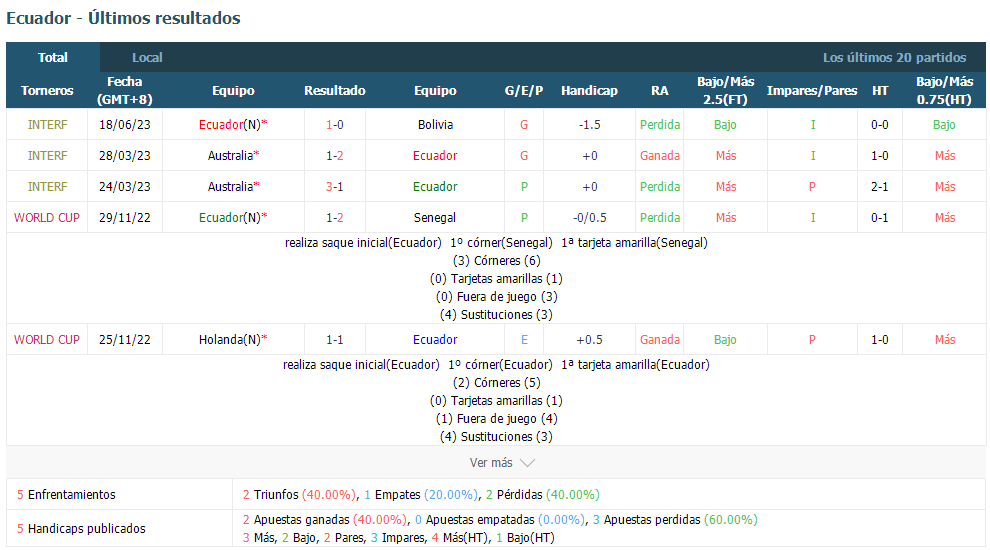Click Australia in the 28/03/23 row
This screenshot has height=550, width=990.
(233, 155)
